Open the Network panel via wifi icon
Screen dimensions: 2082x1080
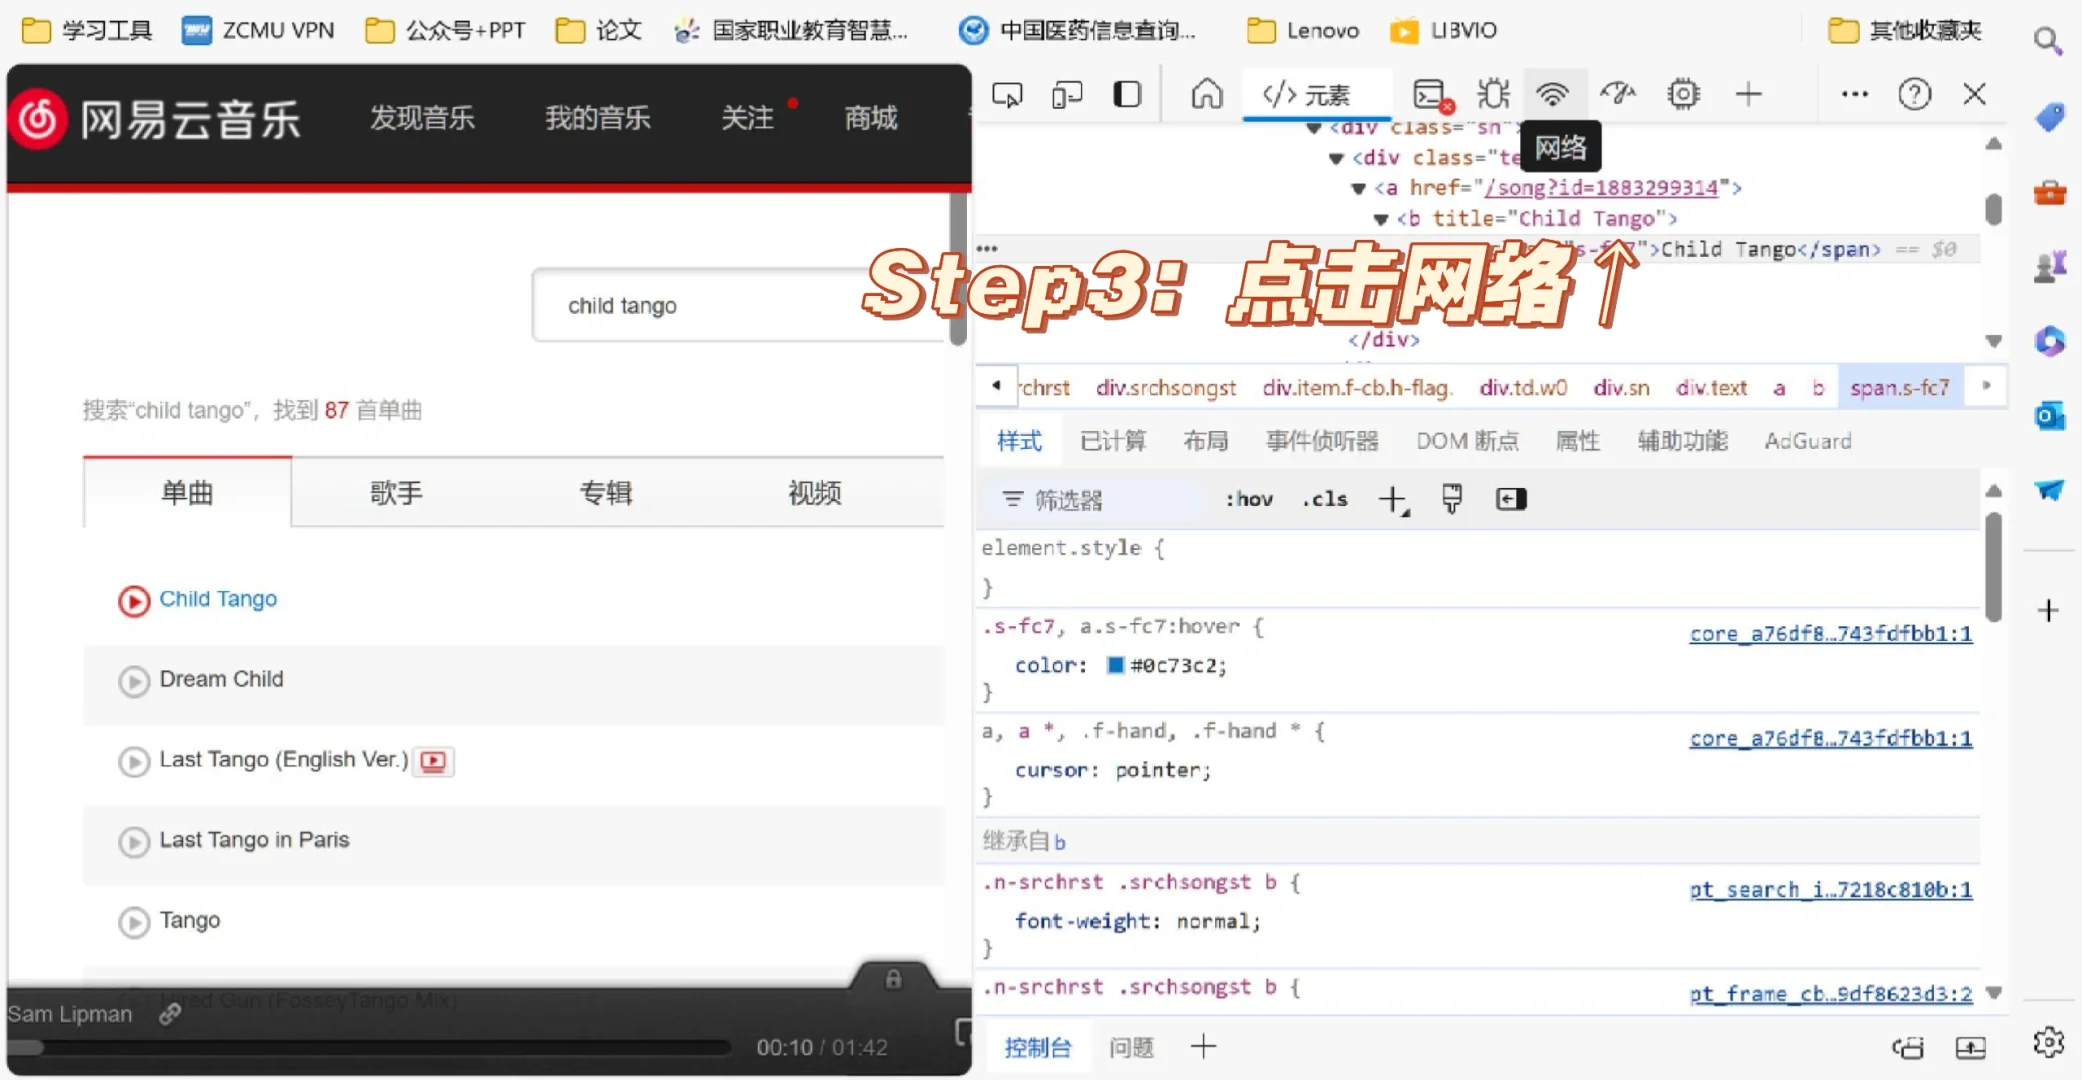click(x=1553, y=93)
